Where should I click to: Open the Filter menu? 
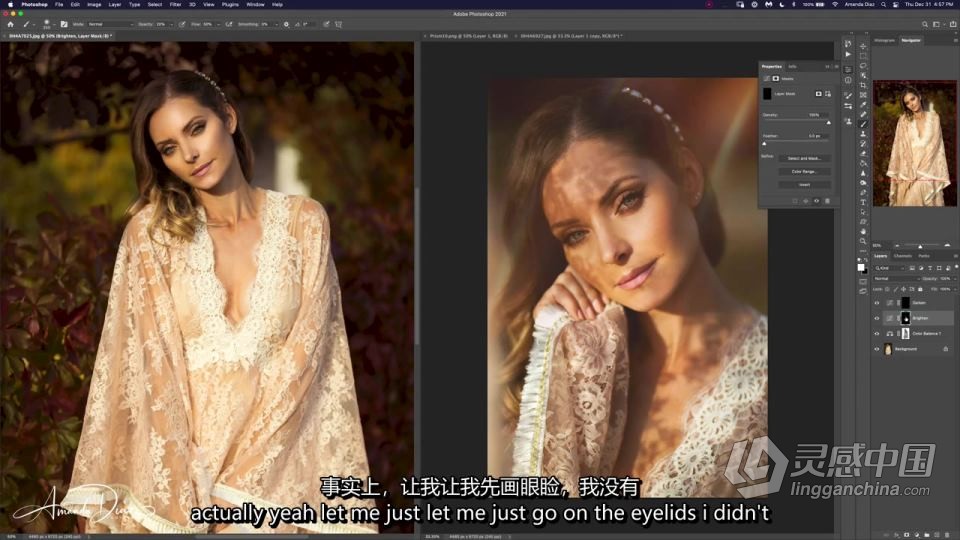tap(175, 4)
